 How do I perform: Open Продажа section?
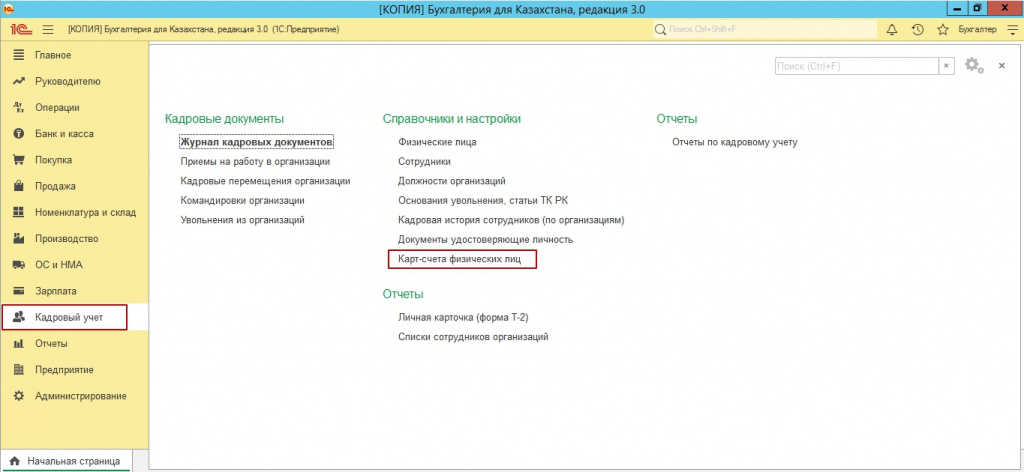point(74,186)
